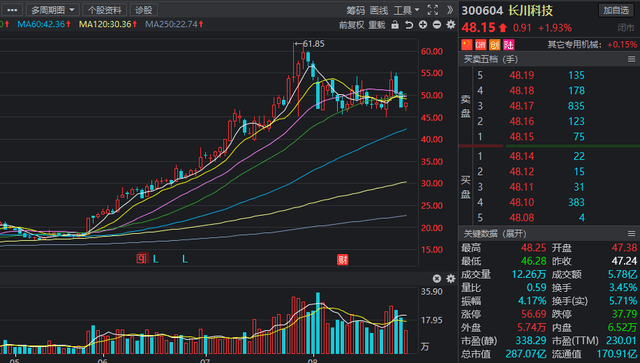
Task: Select buy level 5 price 48.08
Action: [522, 218]
